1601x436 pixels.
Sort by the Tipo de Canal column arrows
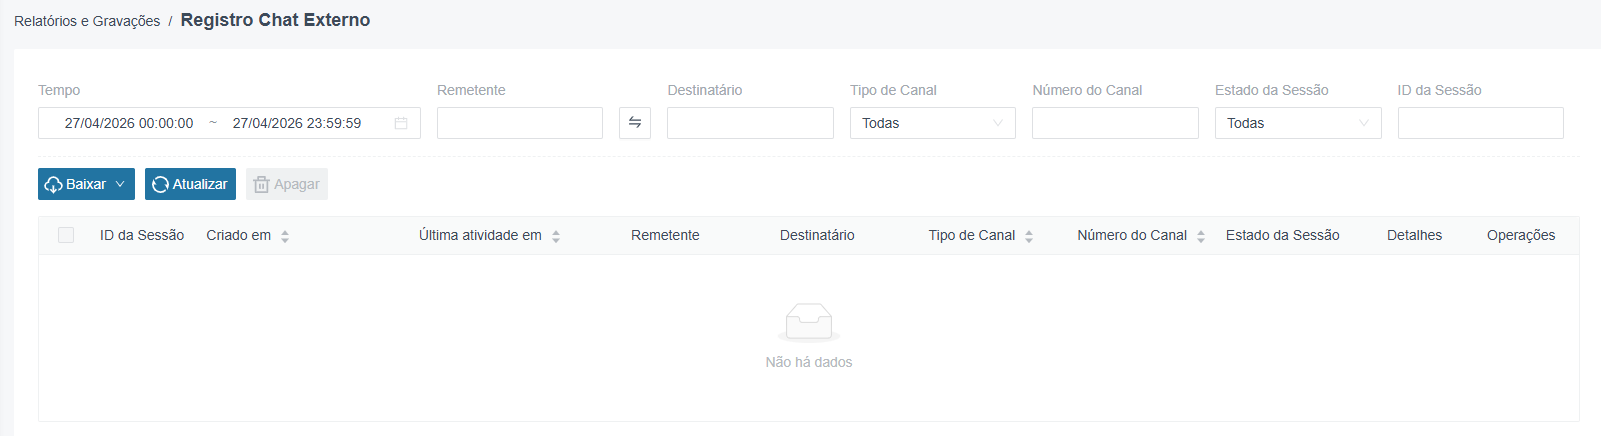point(1029,236)
